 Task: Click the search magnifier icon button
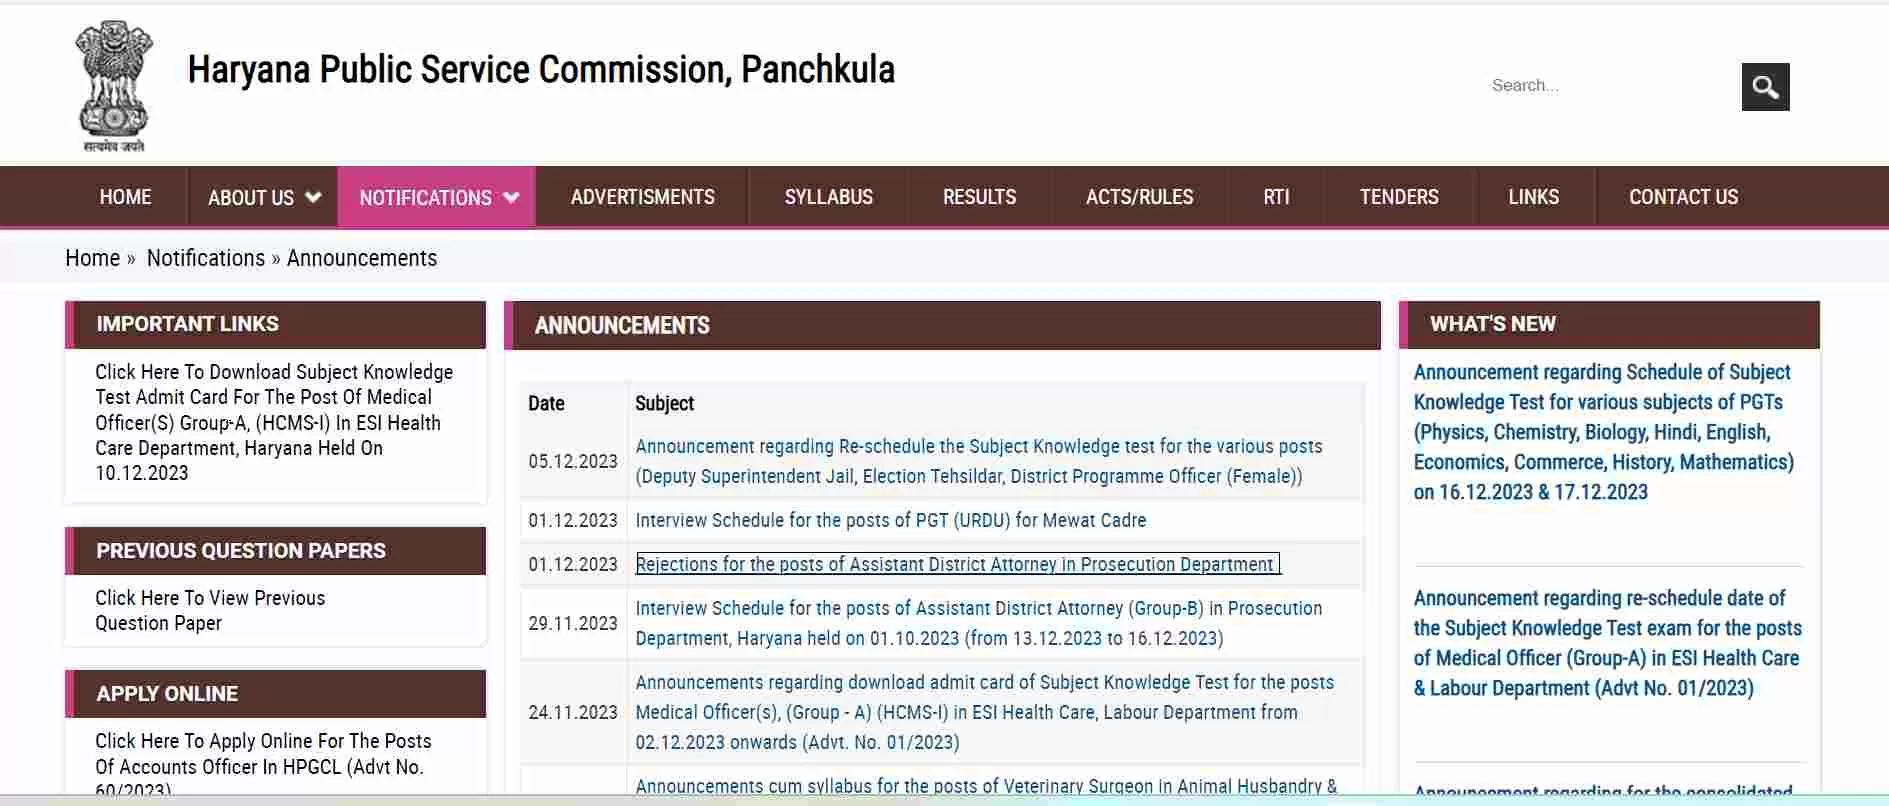click(x=1765, y=87)
